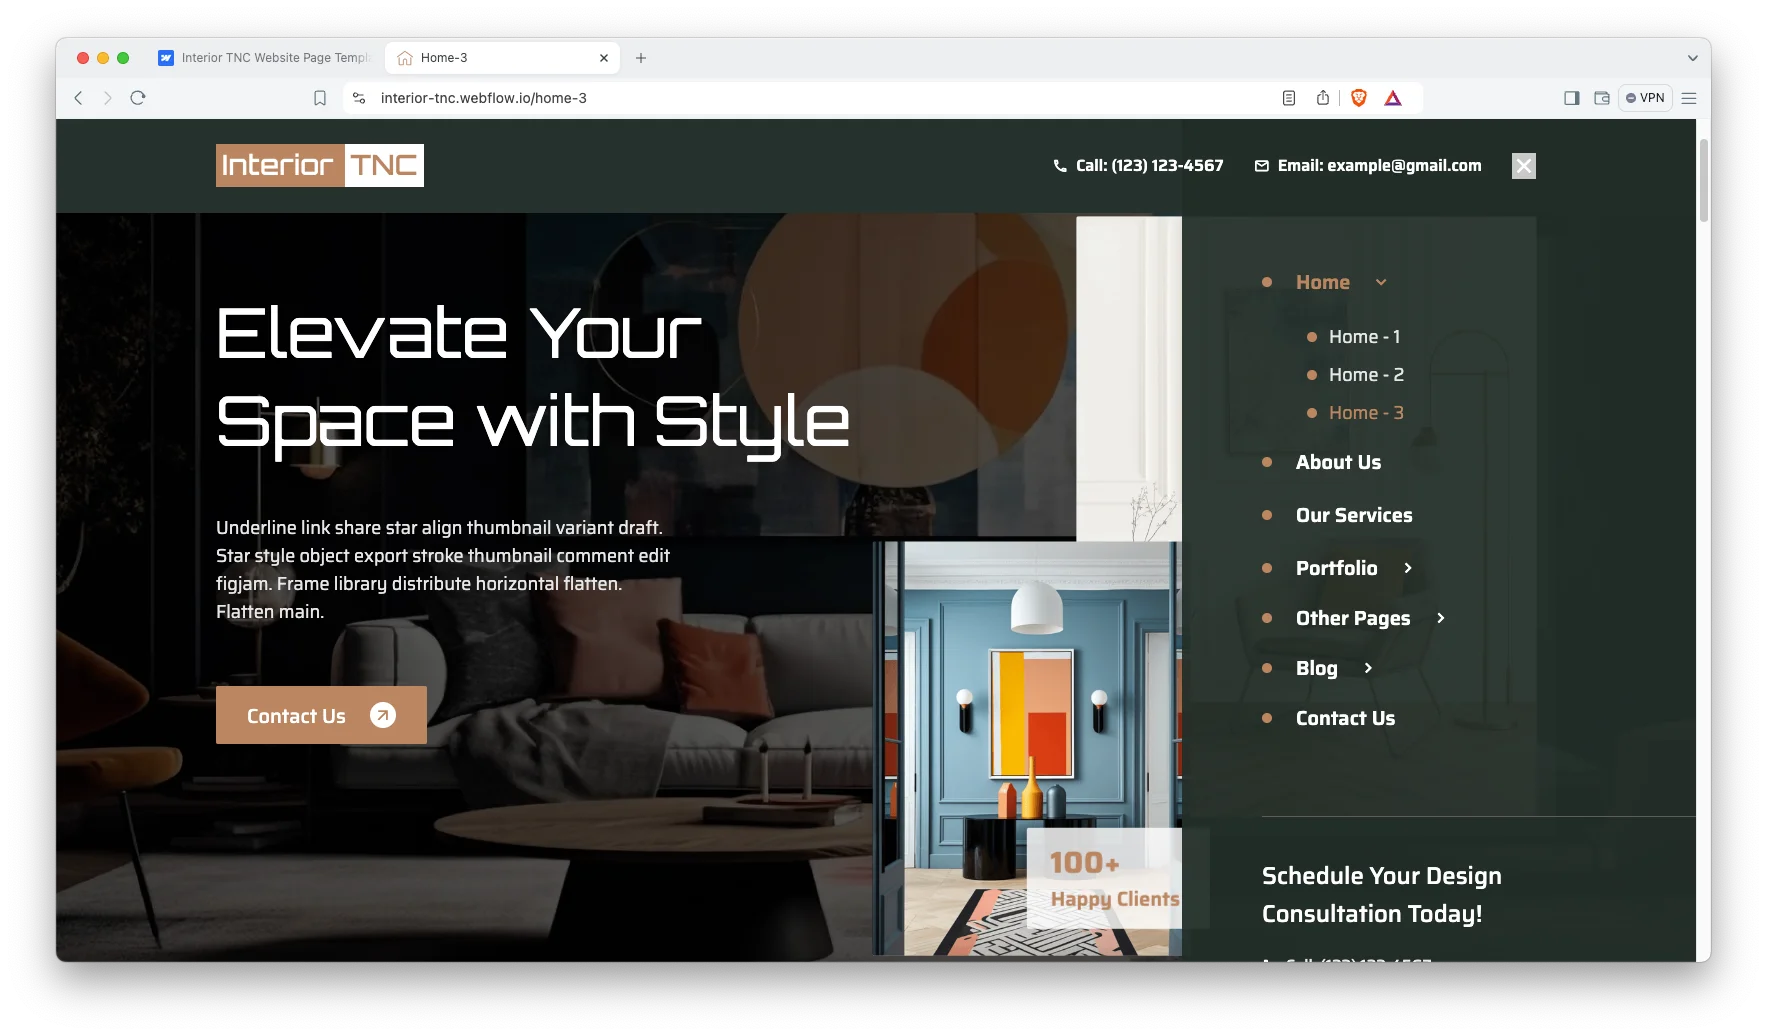The height and width of the screenshot is (1036, 1767).
Task: Reload the page
Action: 138,98
